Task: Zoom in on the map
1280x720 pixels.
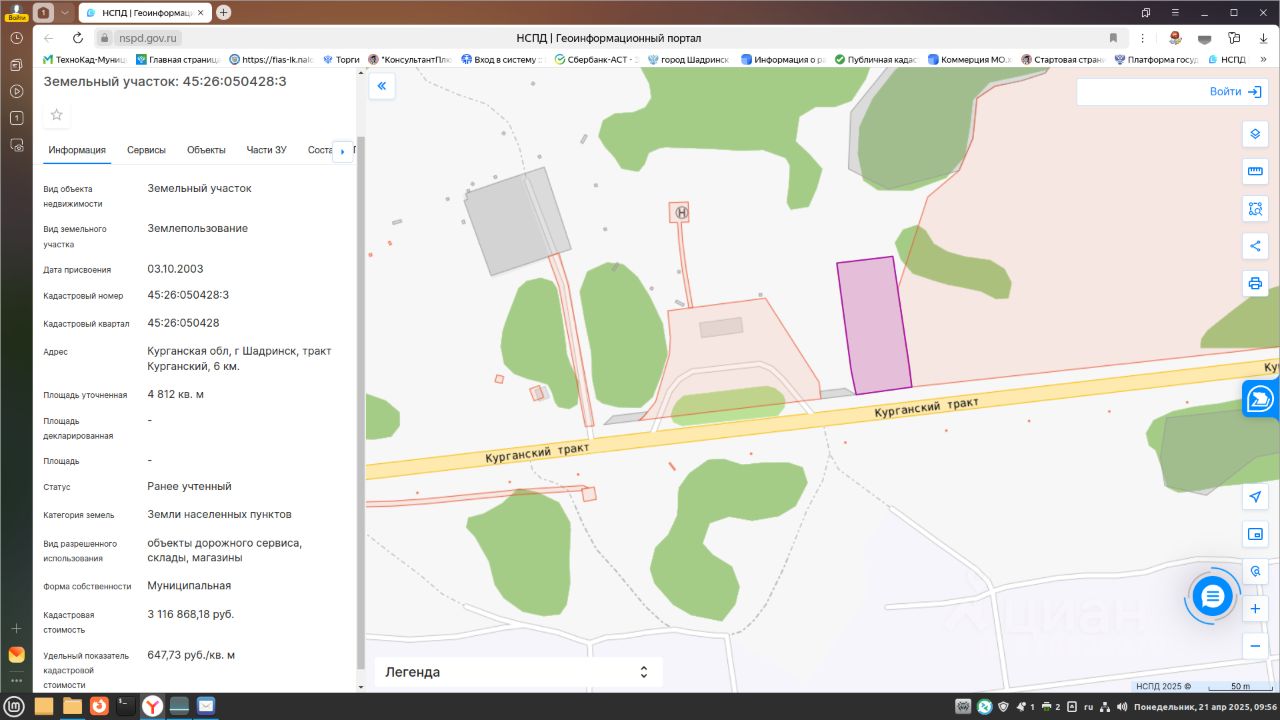Action: tap(1255, 608)
